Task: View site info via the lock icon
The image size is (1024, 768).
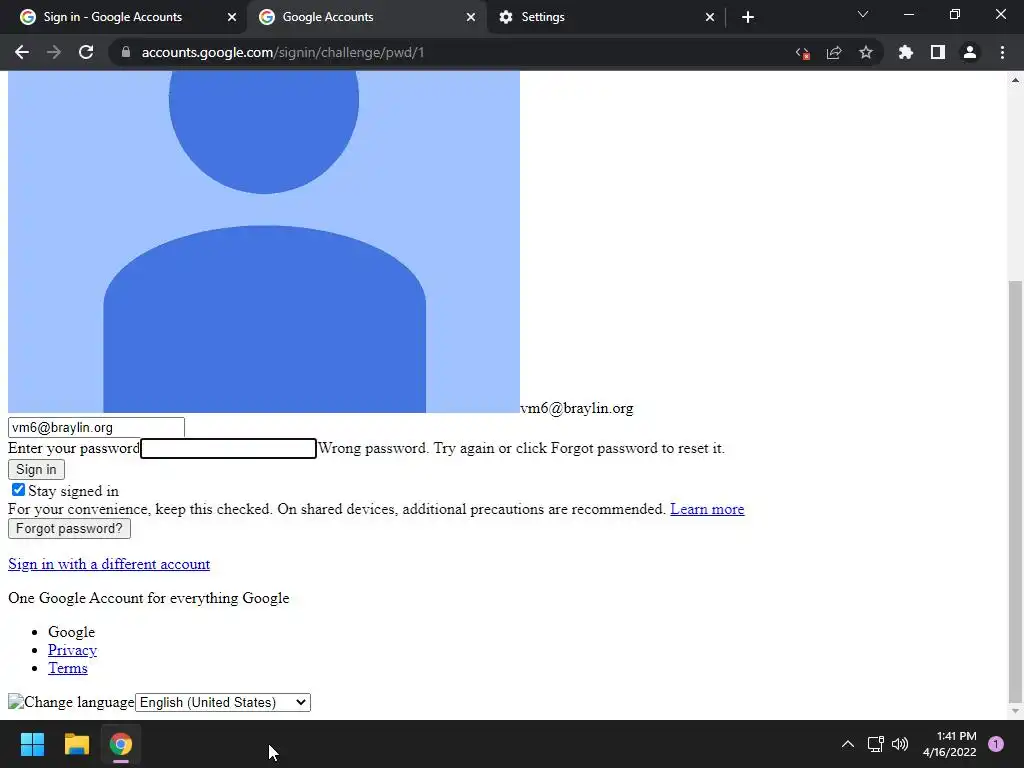Action: pyautogui.click(x=125, y=52)
